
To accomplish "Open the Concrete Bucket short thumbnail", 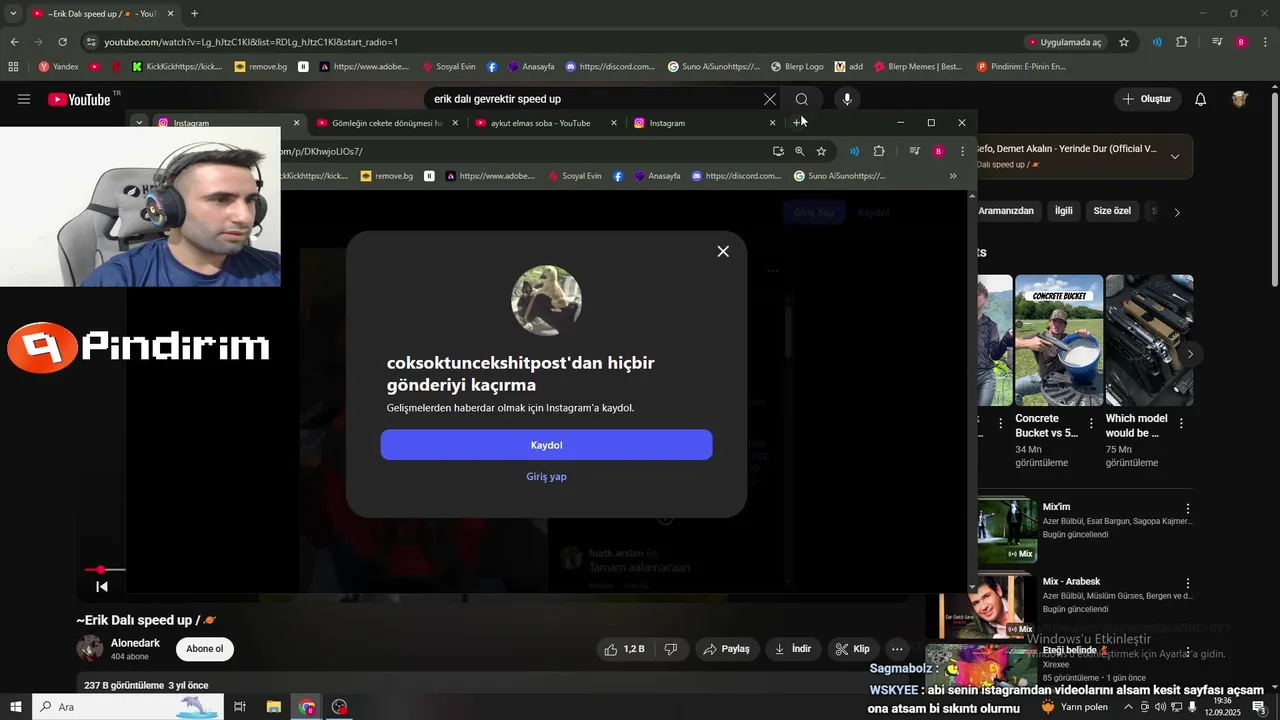I will pyautogui.click(x=1059, y=340).
